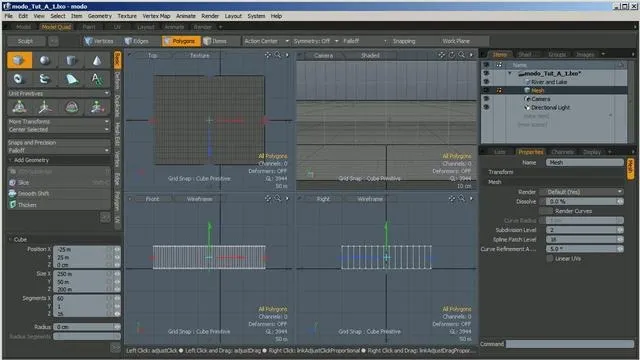Select the Cube primitive tool
The height and width of the screenshot is (360, 640).
point(19,60)
